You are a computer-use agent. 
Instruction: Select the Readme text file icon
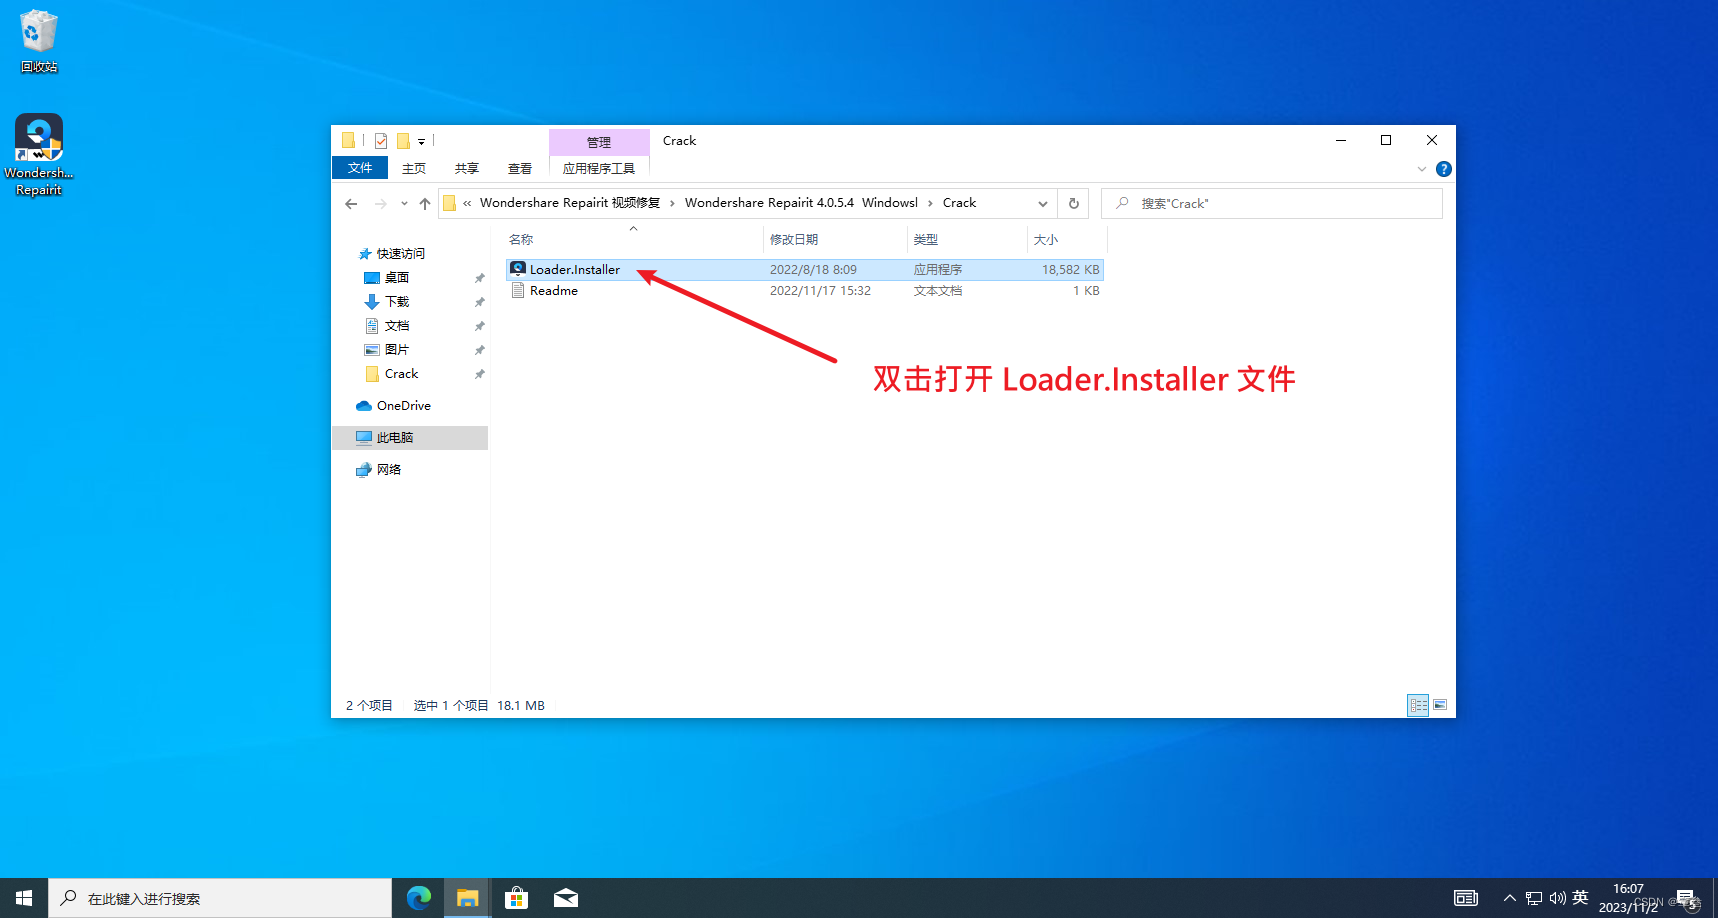click(518, 290)
